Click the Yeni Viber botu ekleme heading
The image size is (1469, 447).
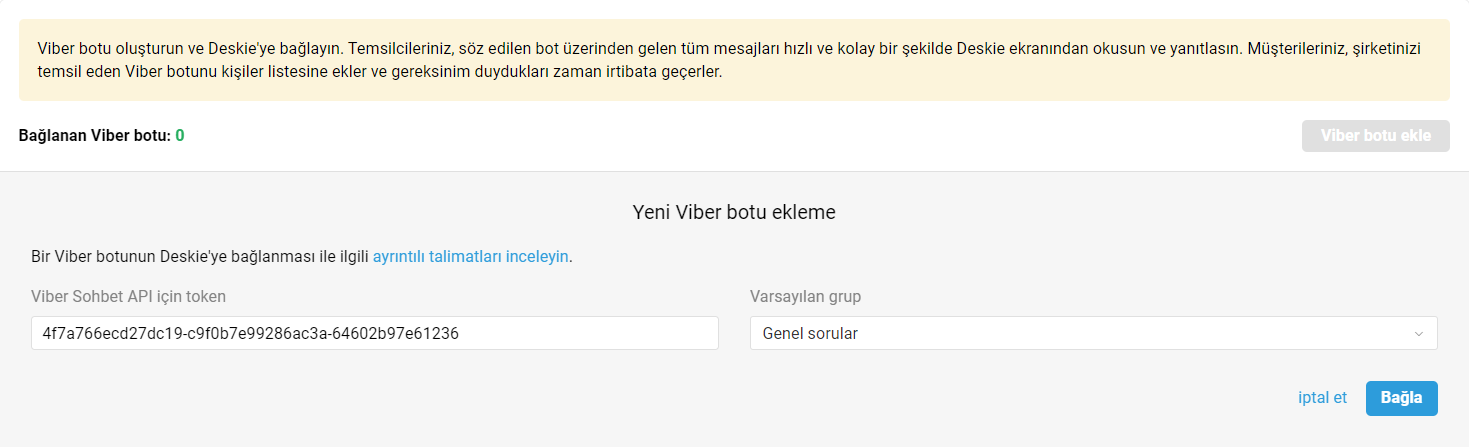734,212
